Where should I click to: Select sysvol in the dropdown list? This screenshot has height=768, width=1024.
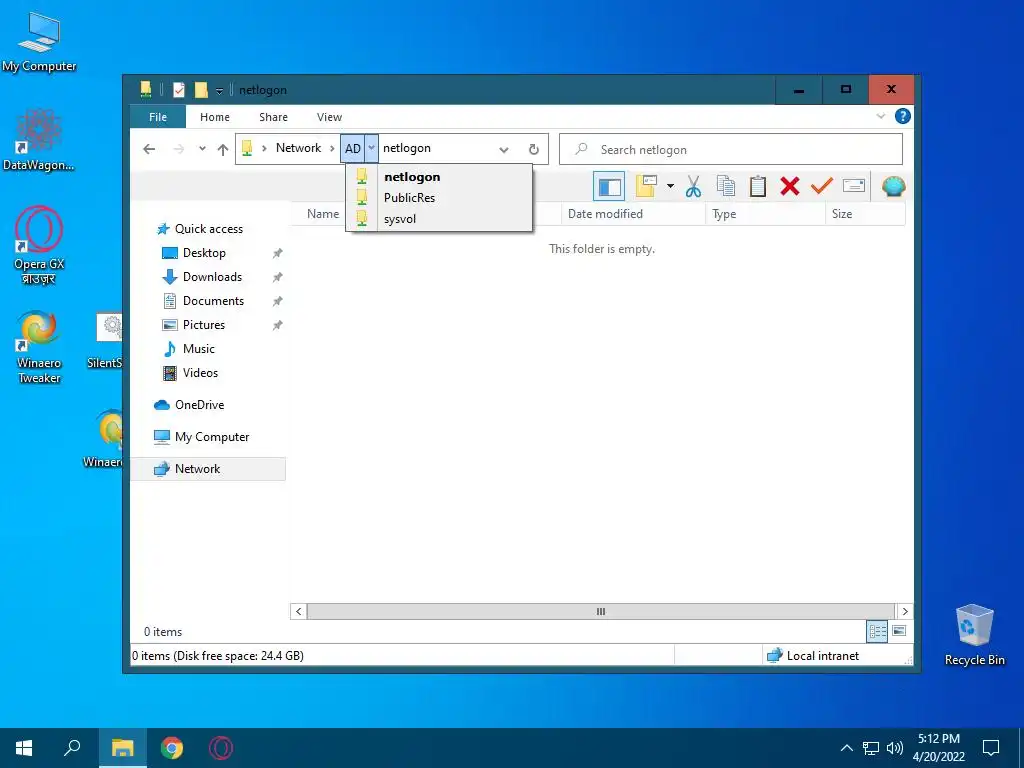click(x=439, y=219)
